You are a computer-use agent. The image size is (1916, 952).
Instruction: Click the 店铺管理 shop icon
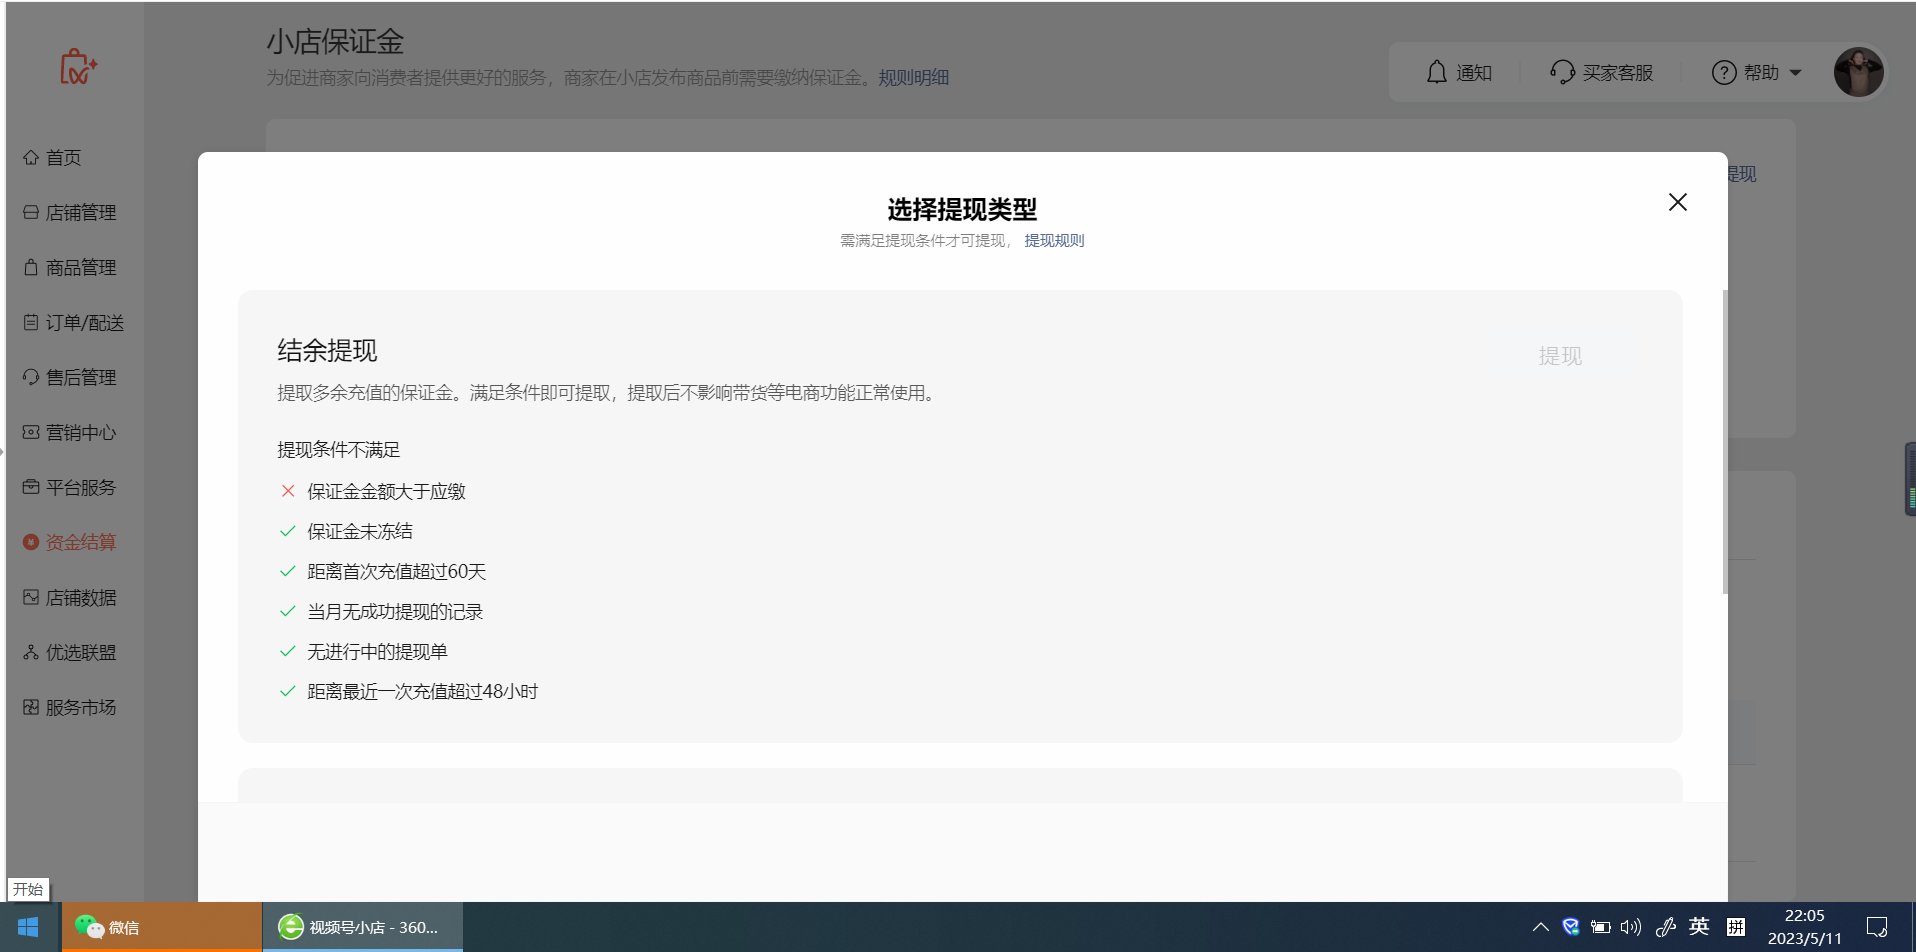31,212
